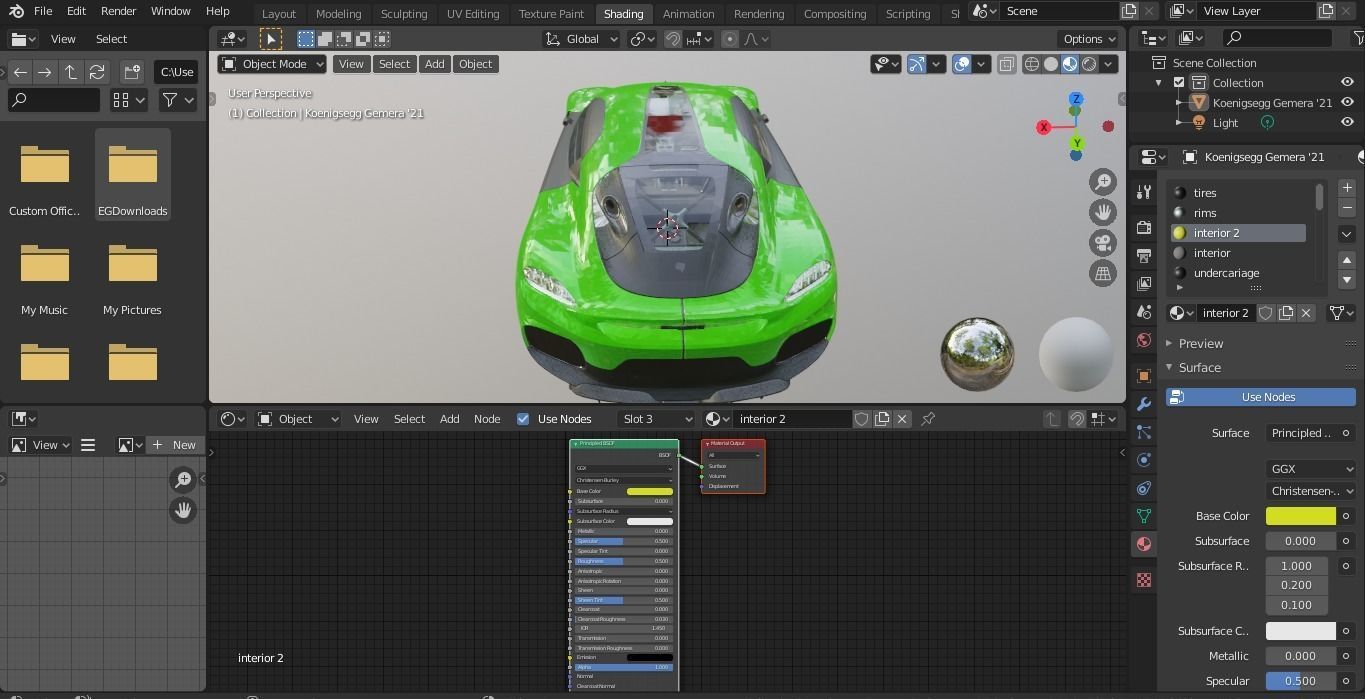The width and height of the screenshot is (1365, 699).
Task: Duplicate the interior 2 material in properties
Action: (1286, 313)
